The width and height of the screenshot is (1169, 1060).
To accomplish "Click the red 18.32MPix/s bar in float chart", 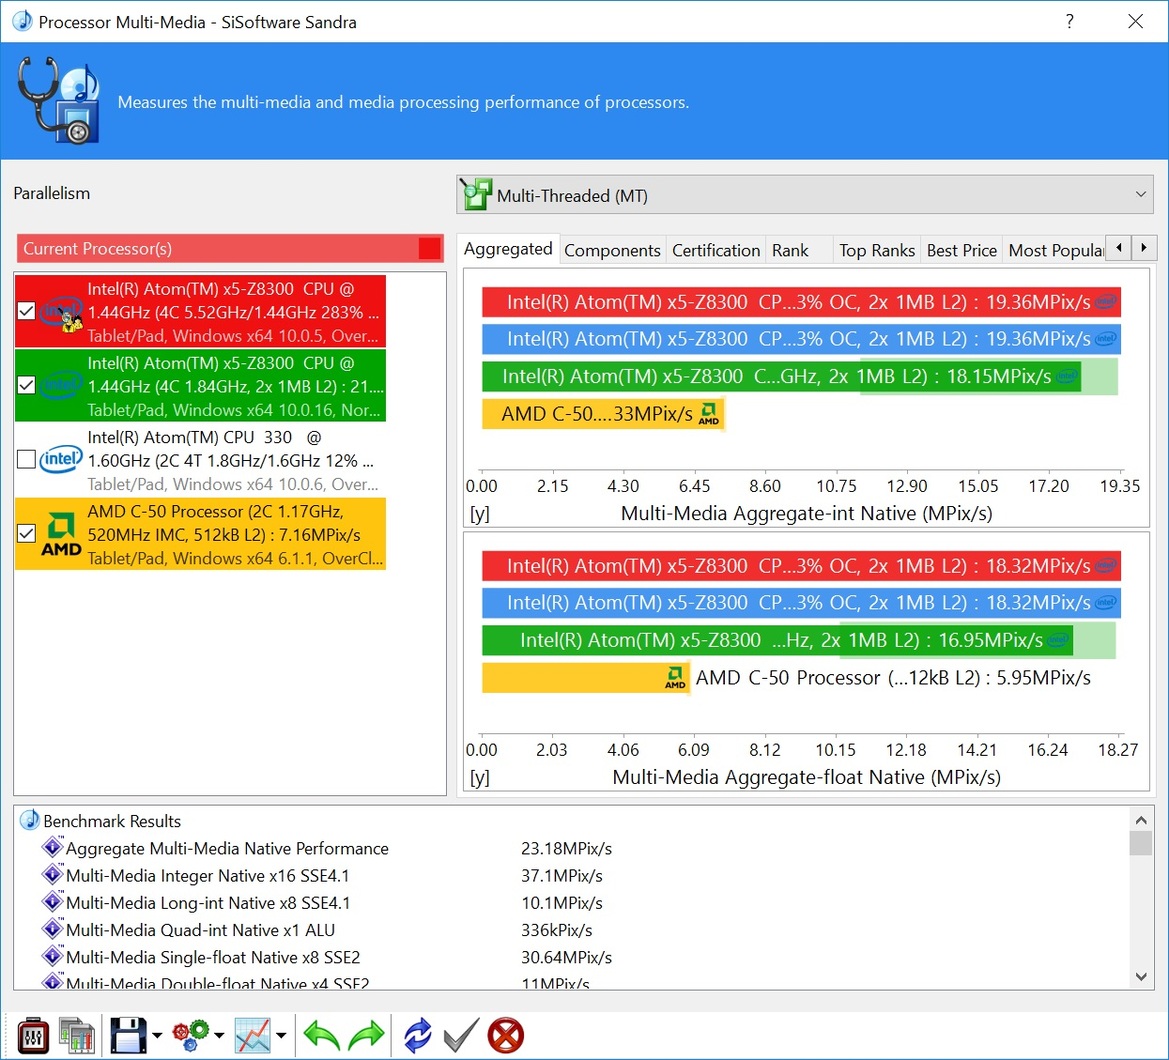I will [801, 566].
